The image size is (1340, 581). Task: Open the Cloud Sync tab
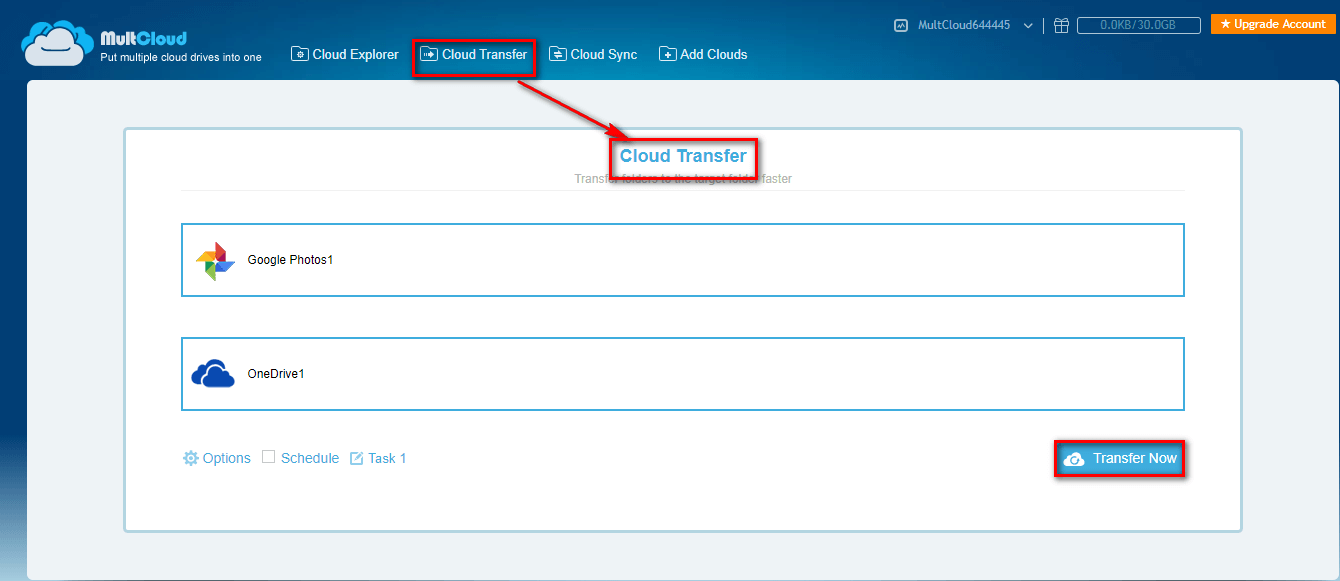point(593,54)
